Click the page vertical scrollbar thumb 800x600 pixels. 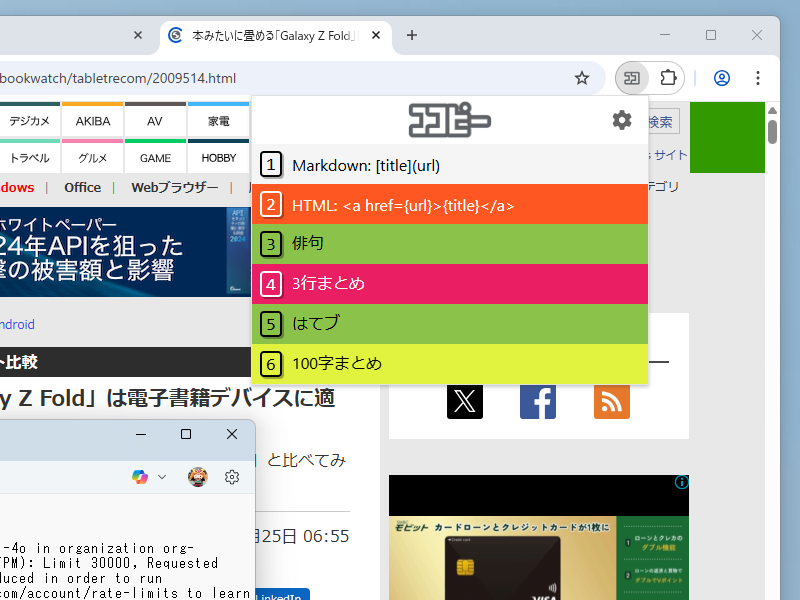[772, 132]
